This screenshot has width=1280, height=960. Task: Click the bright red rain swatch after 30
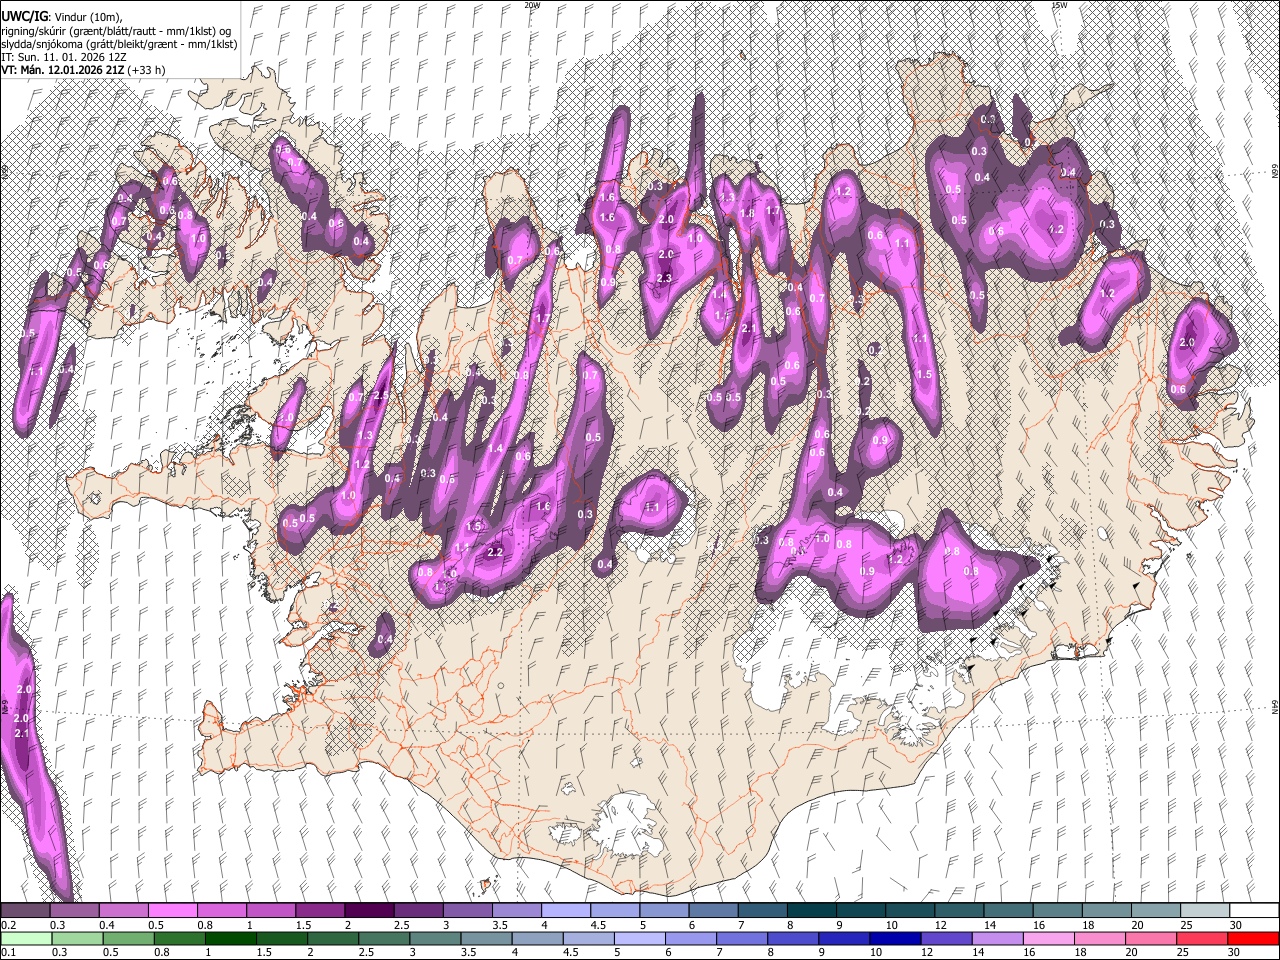click(x=1253, y=938)
